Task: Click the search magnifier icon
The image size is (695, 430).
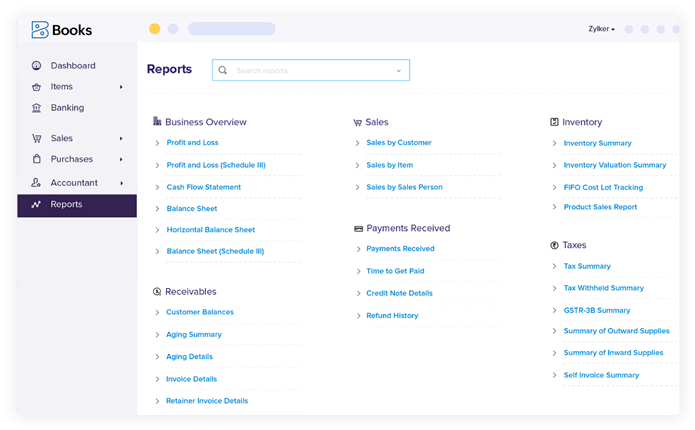Action: pos(223,70)
